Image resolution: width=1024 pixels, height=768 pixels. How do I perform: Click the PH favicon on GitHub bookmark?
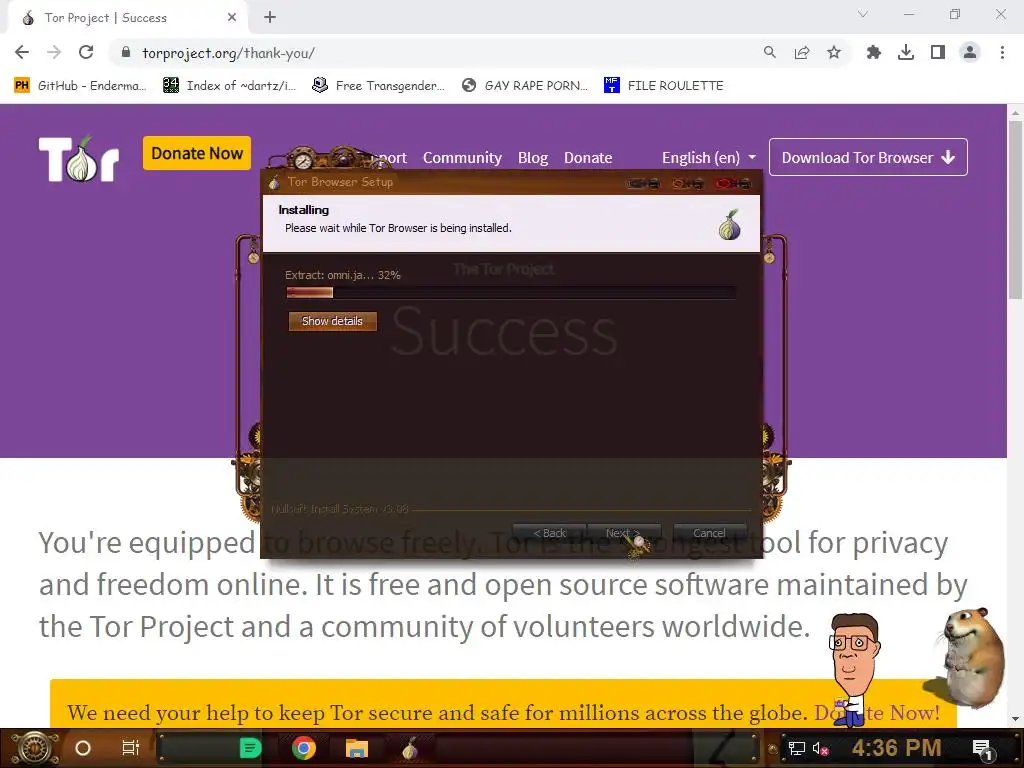coord(22,86)
